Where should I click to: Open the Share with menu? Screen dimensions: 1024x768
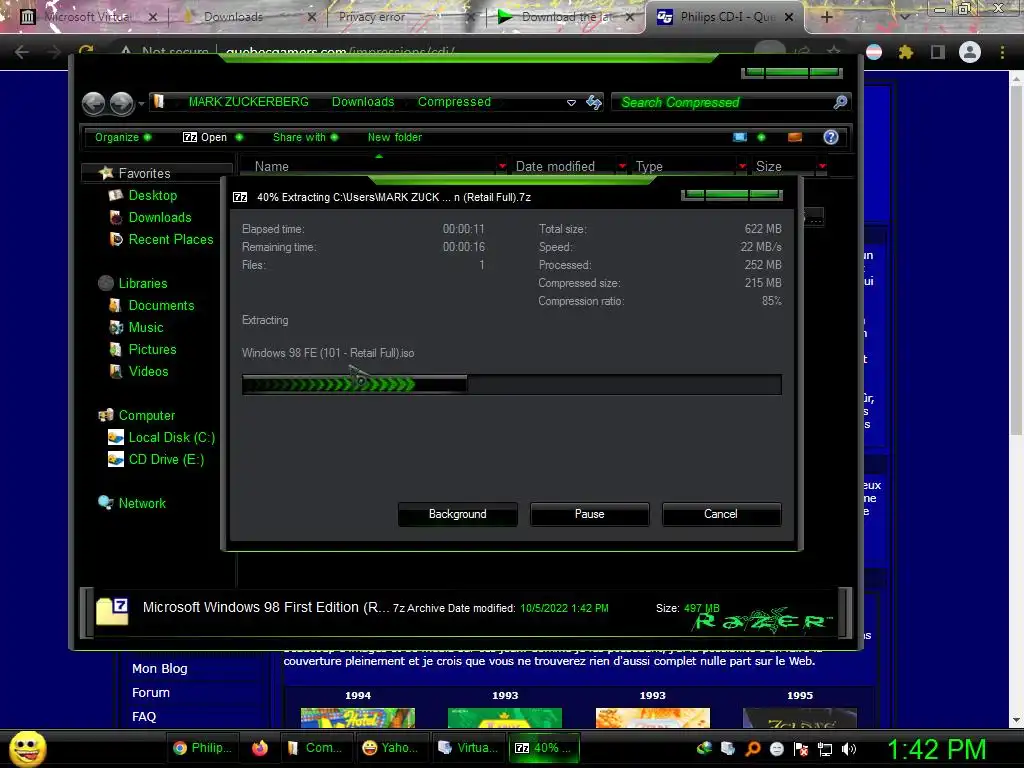click(305, 137)
